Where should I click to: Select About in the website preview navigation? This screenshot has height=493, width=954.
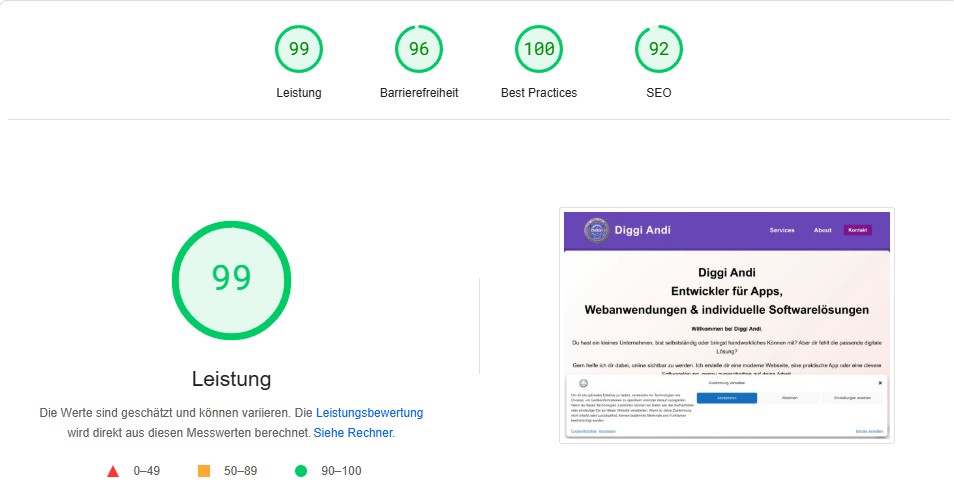click(x=822, y=230)
